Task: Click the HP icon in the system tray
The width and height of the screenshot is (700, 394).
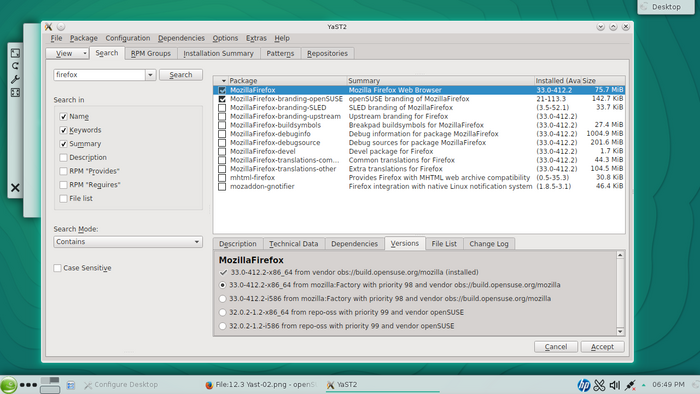Action: tap(583, 385)
